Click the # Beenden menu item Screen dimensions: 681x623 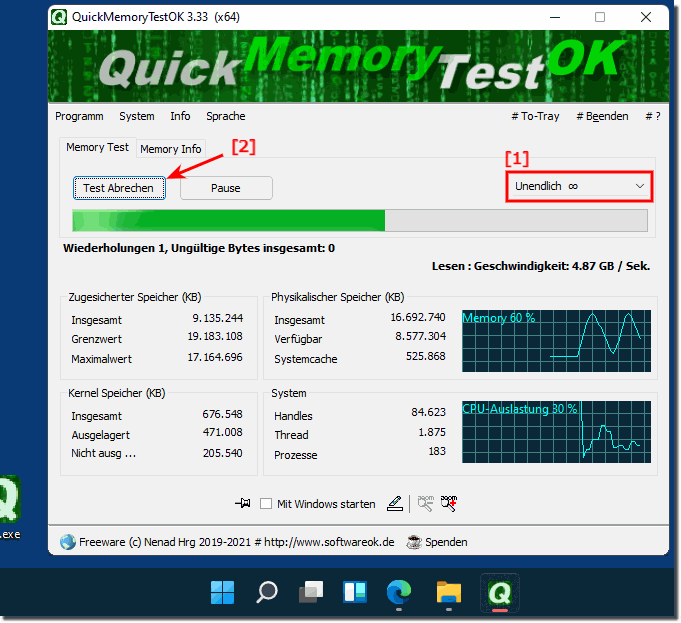coord(602,116)
